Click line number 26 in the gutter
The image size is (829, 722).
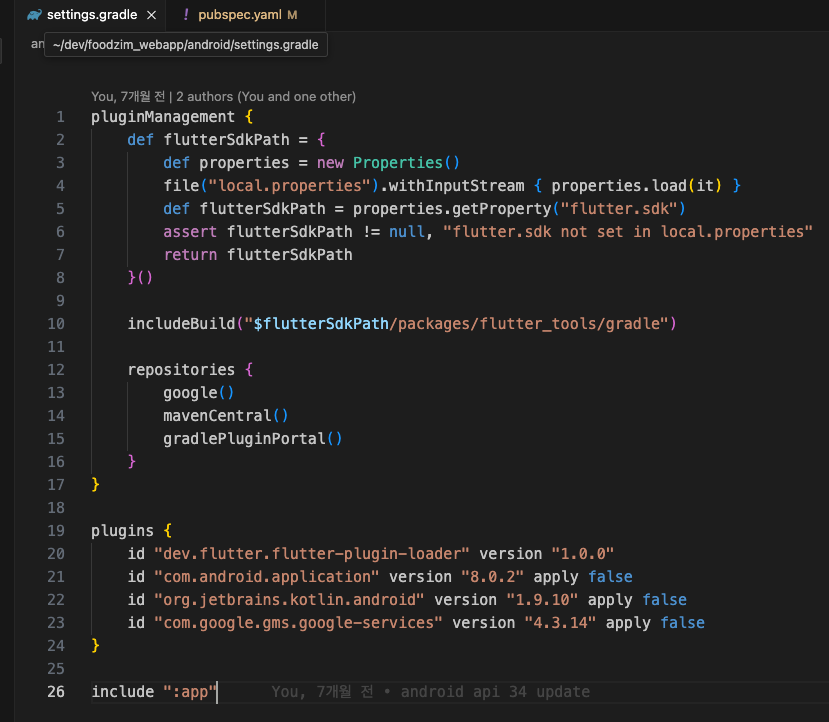point(56,692)
